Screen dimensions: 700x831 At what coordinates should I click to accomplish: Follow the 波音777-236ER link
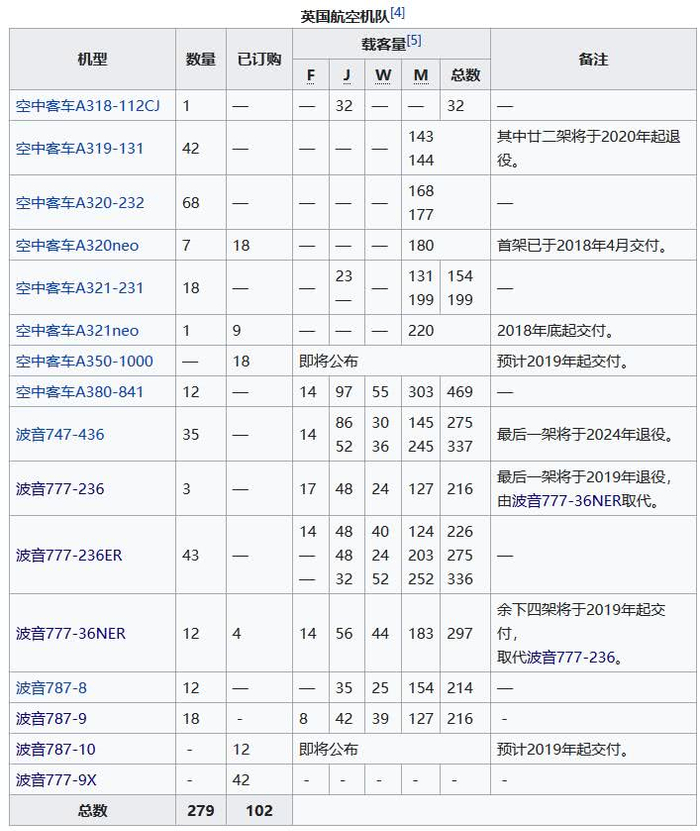click(x=69, y=555)
